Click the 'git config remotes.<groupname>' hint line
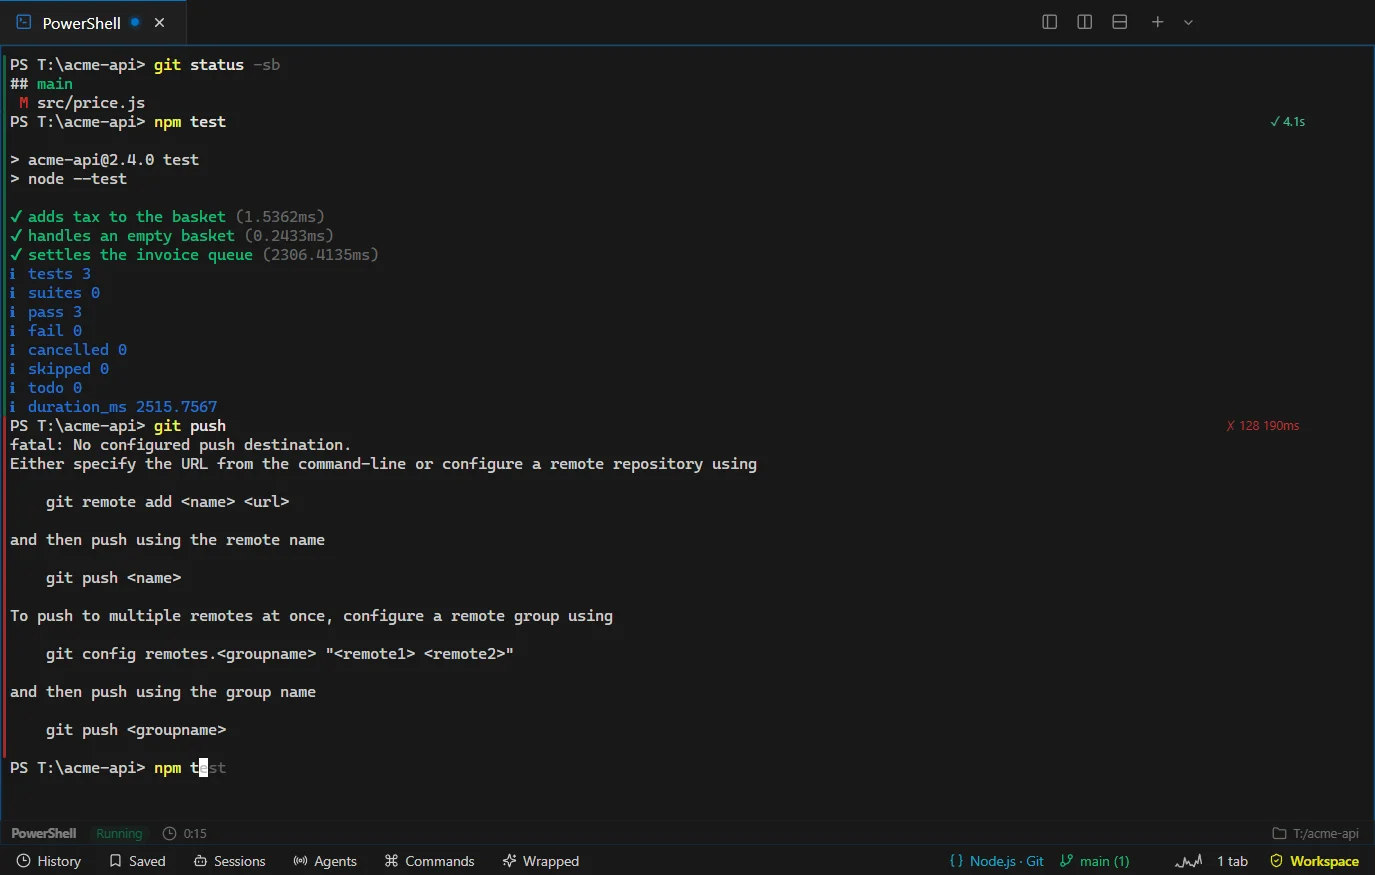This screenshot has width=1375, height=875. click(280, 654)
